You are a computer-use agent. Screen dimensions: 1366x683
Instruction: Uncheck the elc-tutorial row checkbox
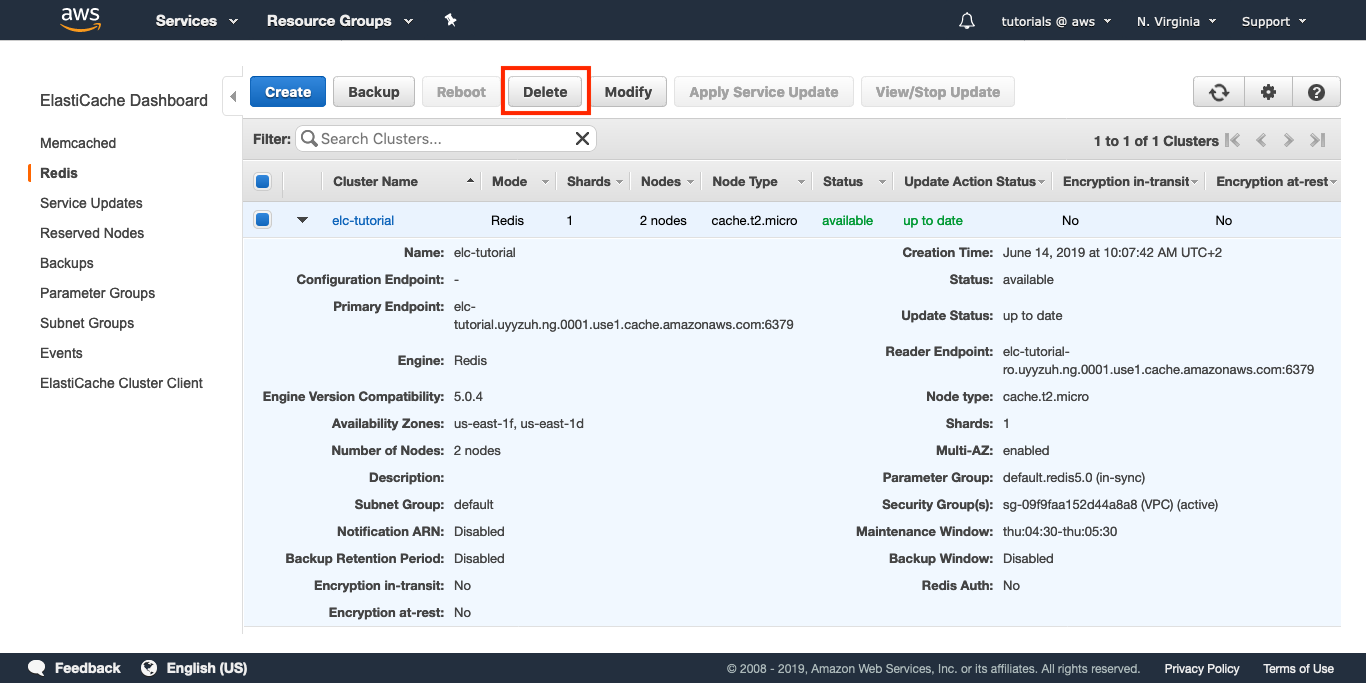click(263, 220)
